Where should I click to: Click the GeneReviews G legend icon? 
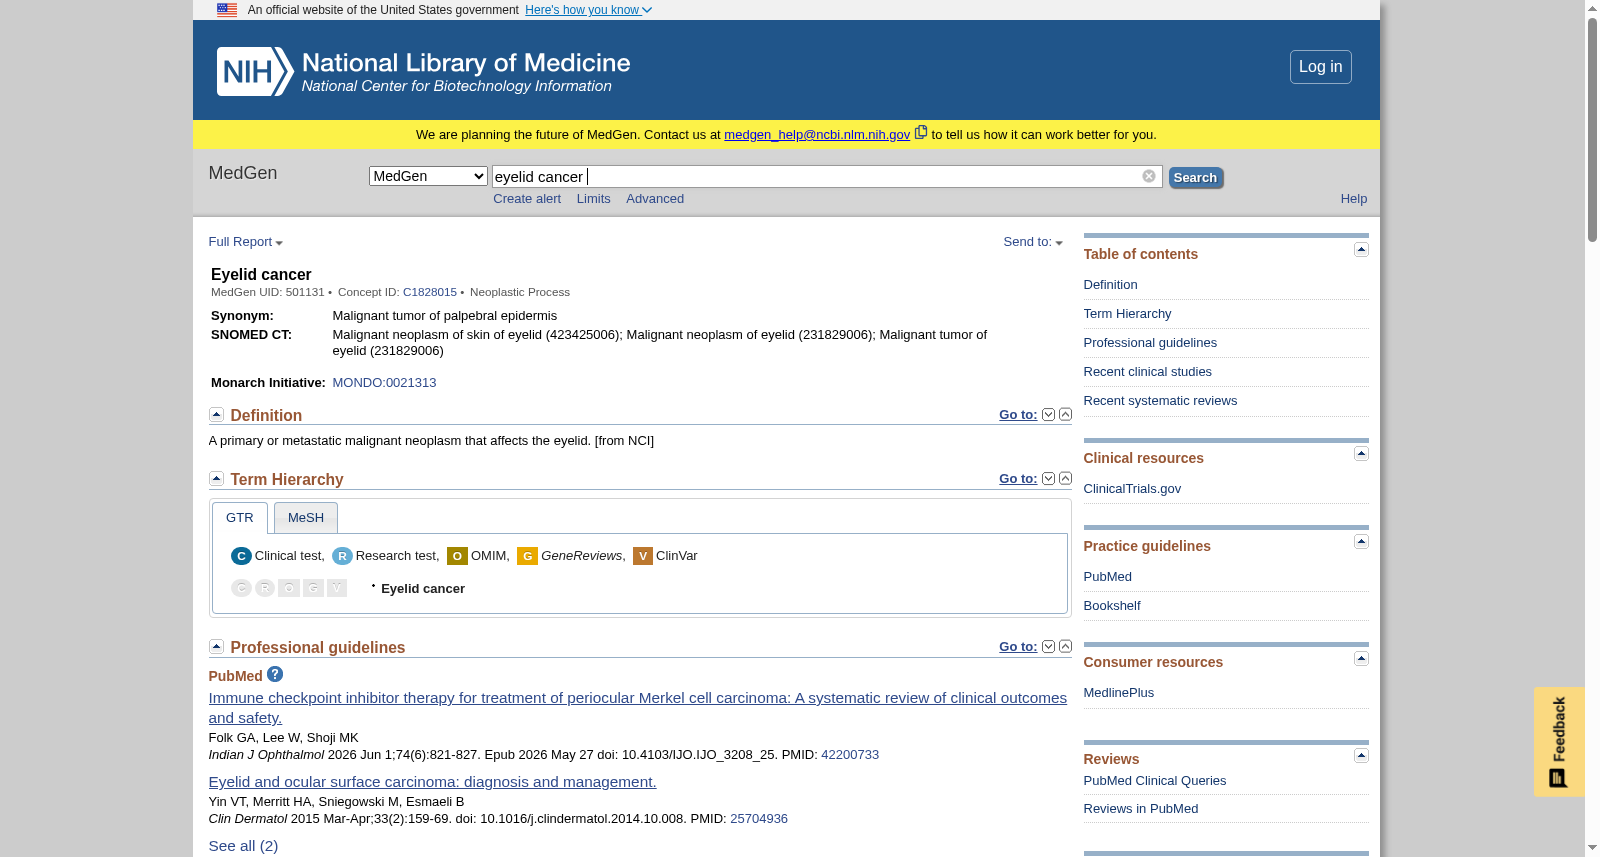click(x=527, y=556)
